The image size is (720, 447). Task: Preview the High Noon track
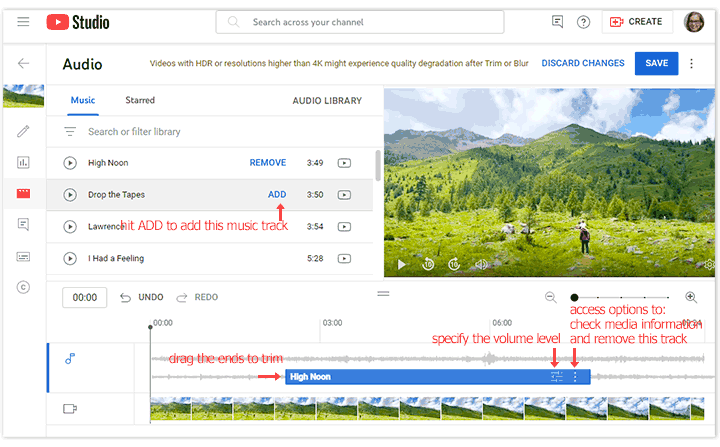tap(70, 163)
